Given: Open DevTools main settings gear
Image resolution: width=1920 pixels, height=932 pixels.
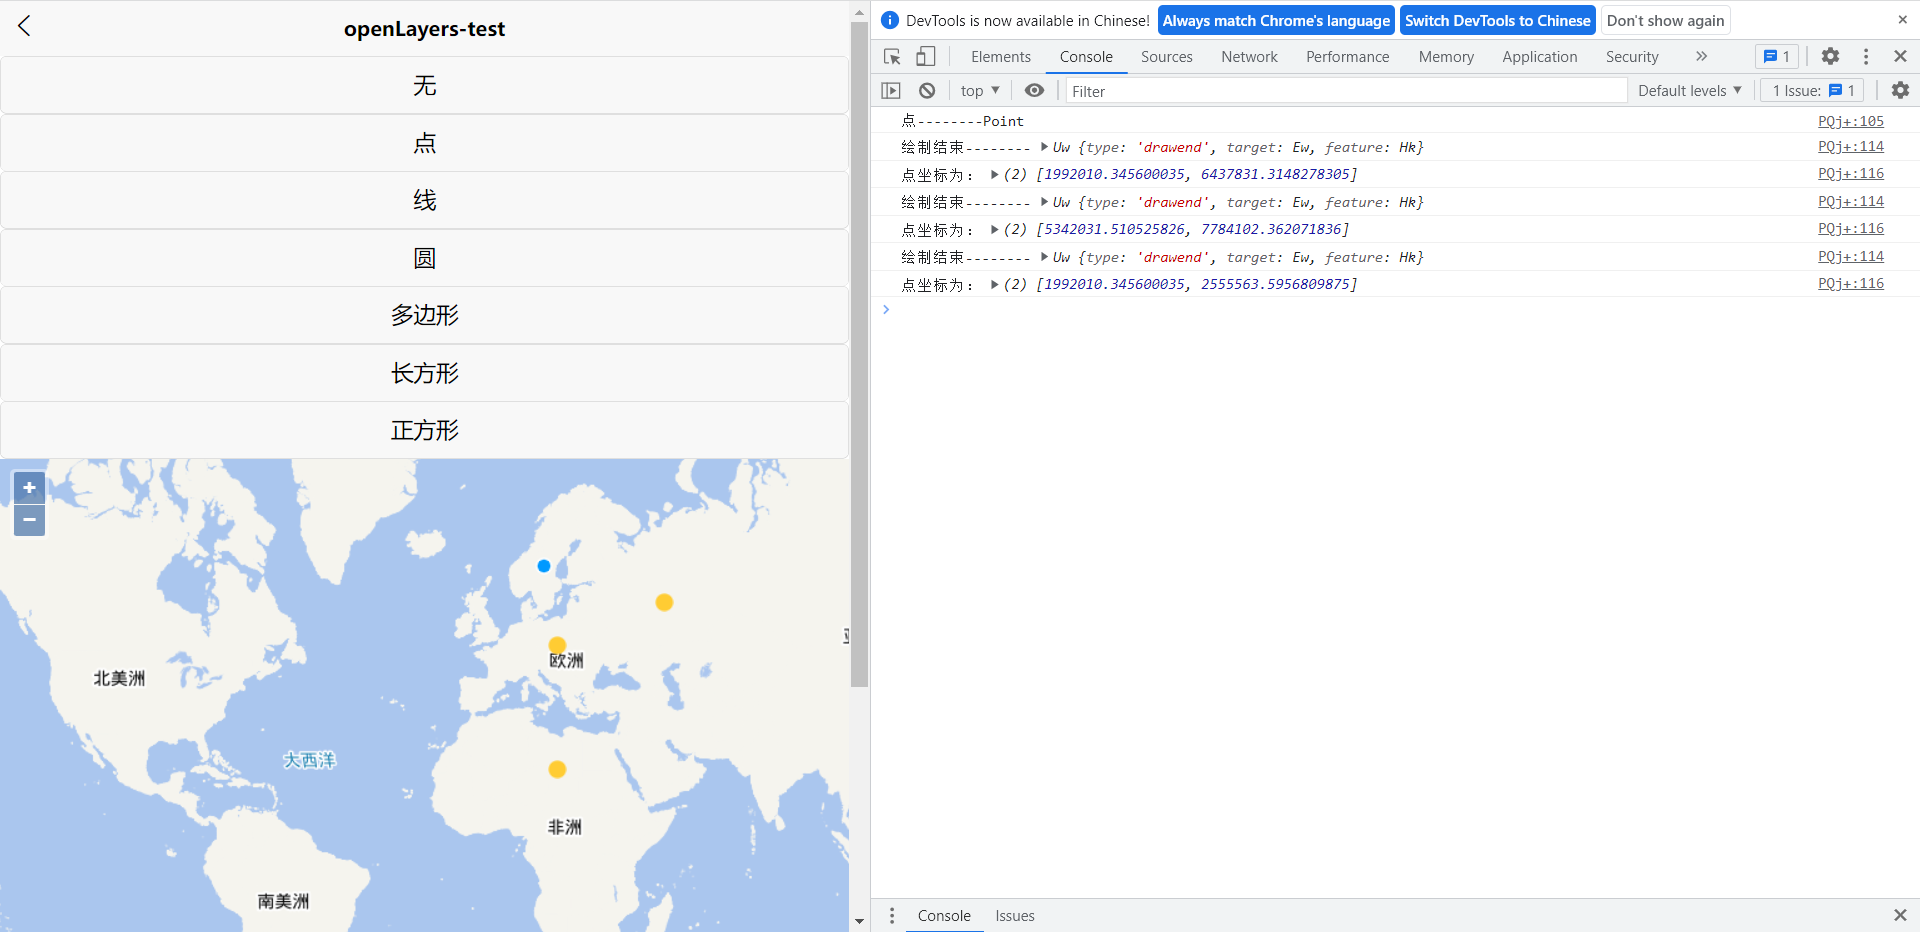Looking at the screenshot, I should point(1830,57).
